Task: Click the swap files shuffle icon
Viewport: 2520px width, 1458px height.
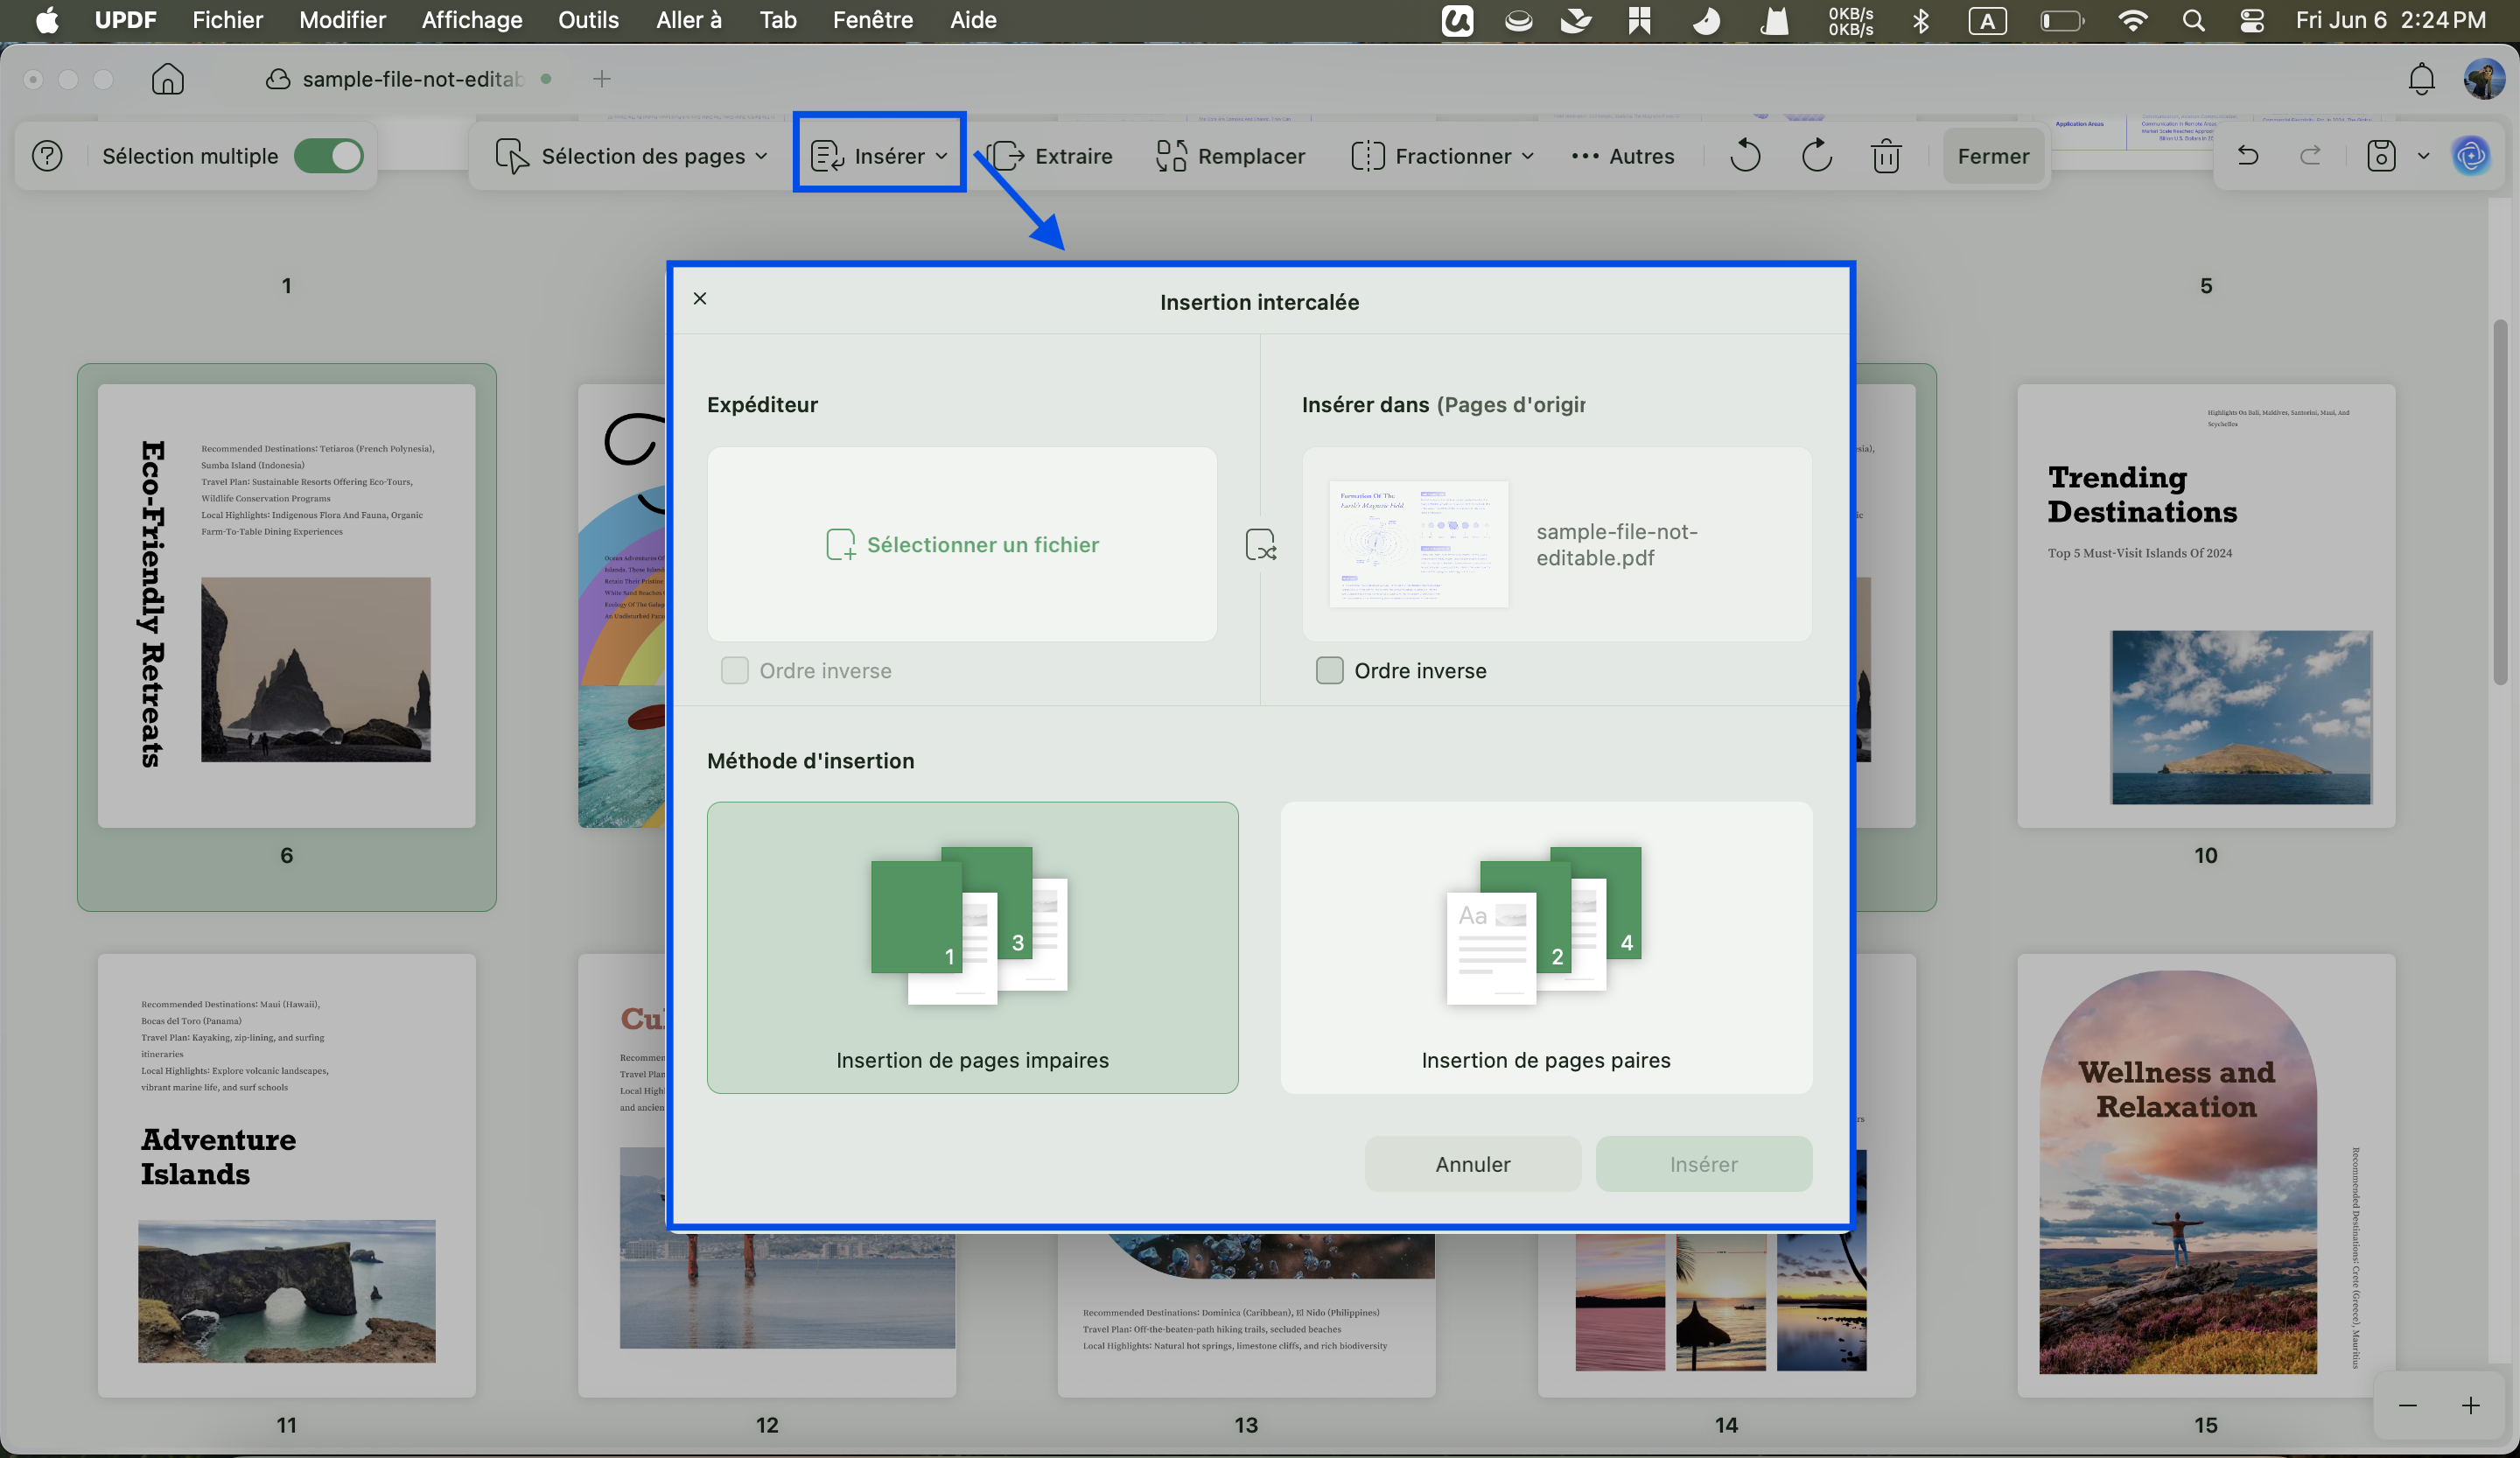Action: tap(1260, 545)
